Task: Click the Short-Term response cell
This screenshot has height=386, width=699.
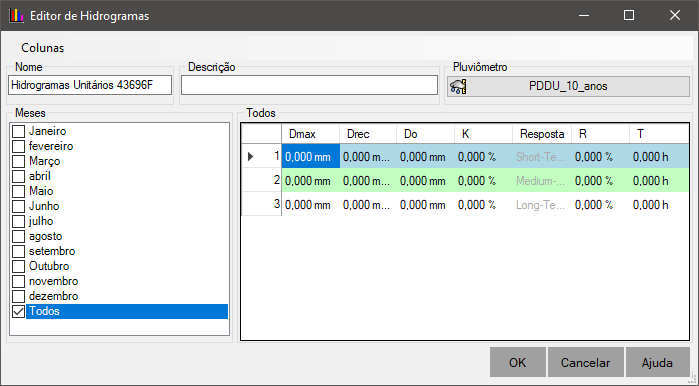Action: tap(542, 156)
